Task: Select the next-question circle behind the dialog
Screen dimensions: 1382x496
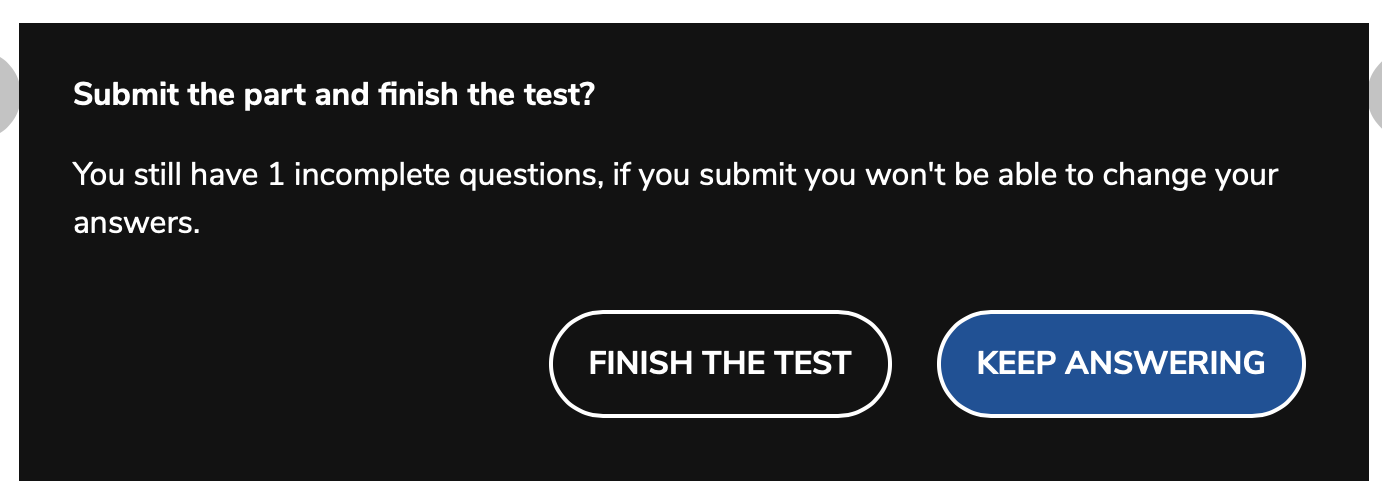Action: click(1375, 94)
